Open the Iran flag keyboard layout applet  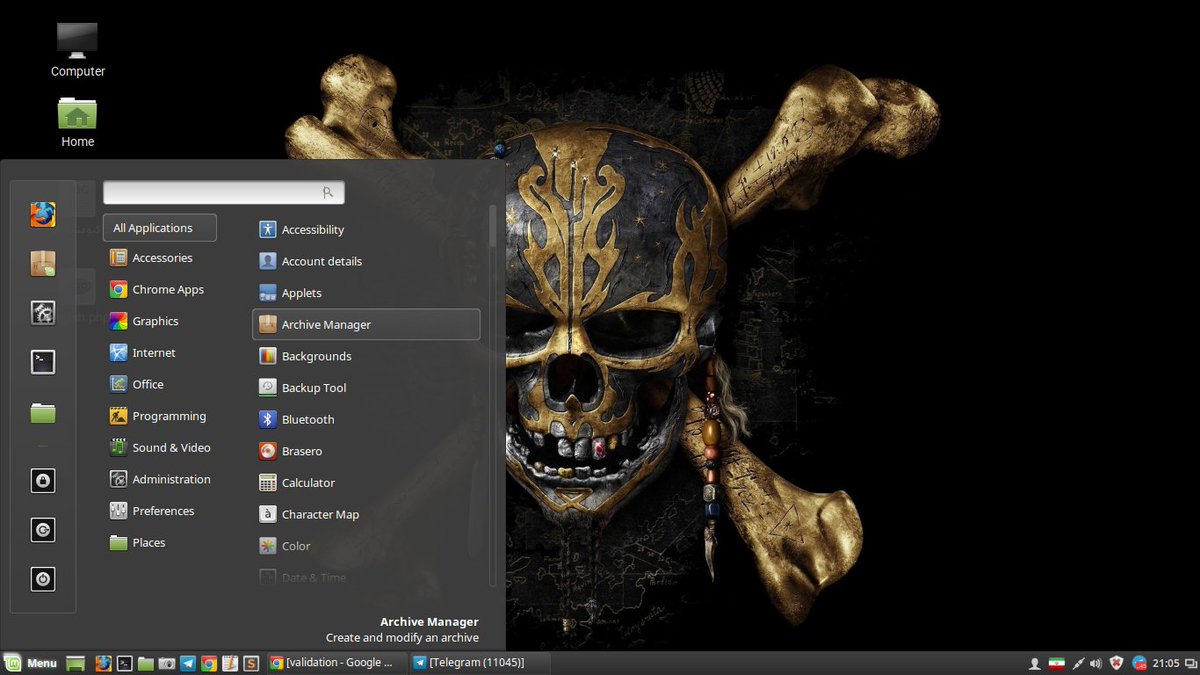(x=1056, y=664)
